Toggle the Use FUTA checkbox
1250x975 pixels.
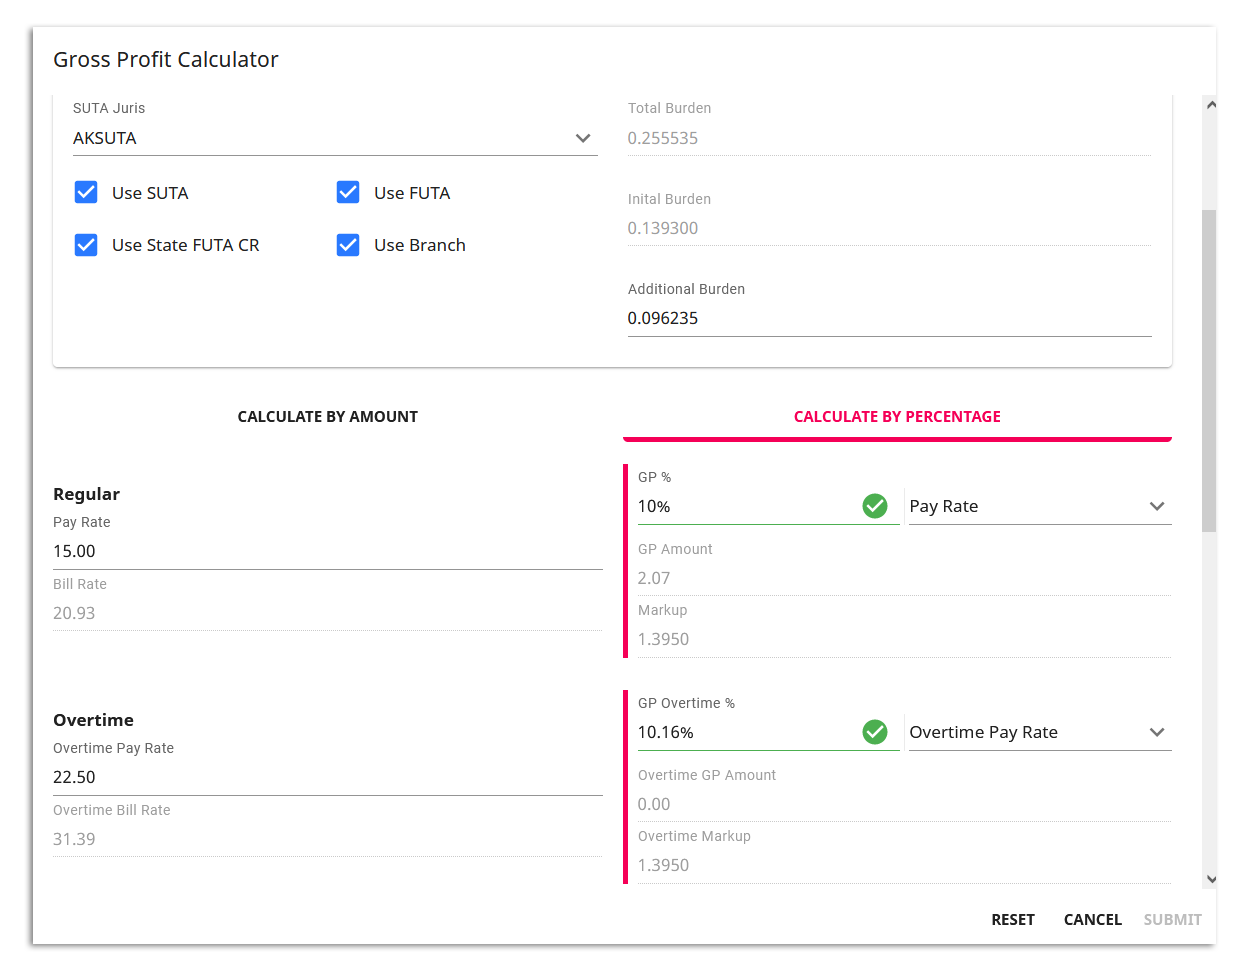click(x=348, y=192)
